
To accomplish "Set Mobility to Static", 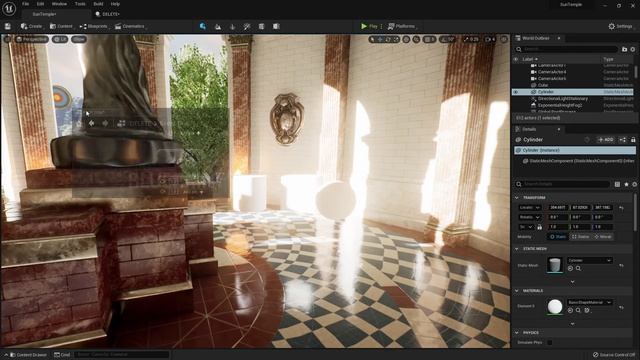I will (x=558, y=237).
